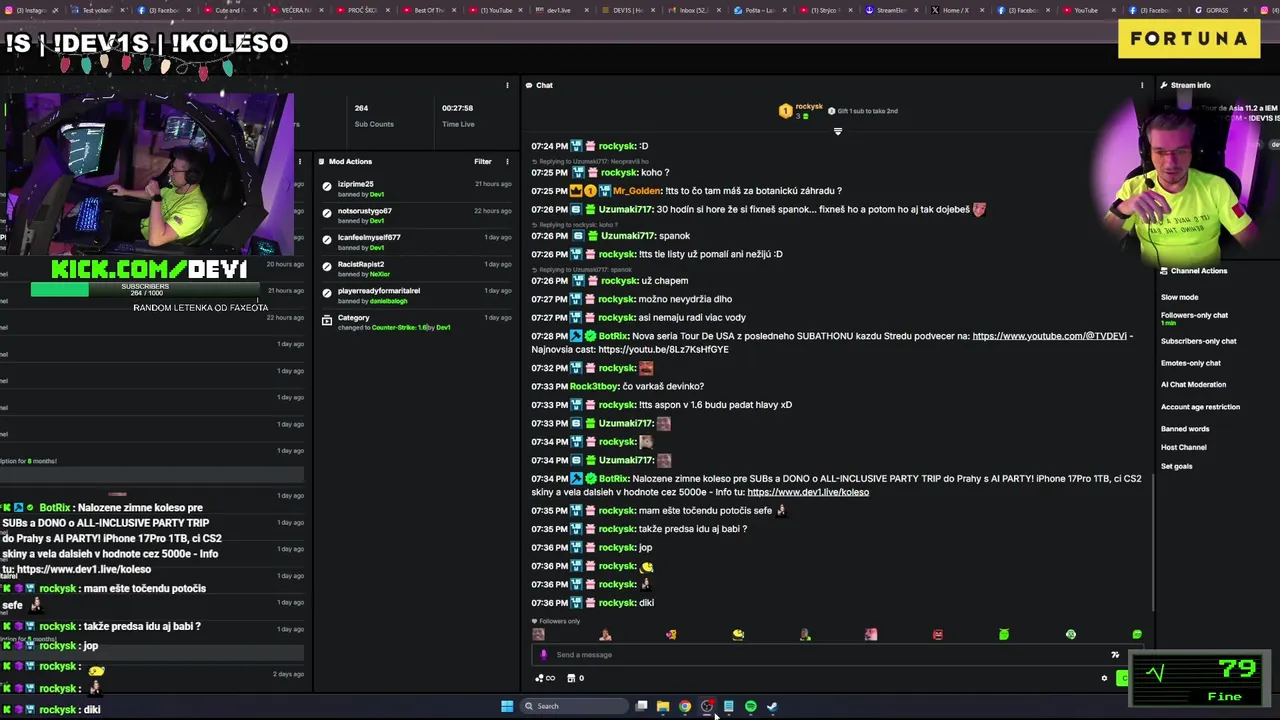The image size is (1280, 720).
Task: Toggle AI Chat Moderation in Channel Actions
Action: (x=1193, y=384)
